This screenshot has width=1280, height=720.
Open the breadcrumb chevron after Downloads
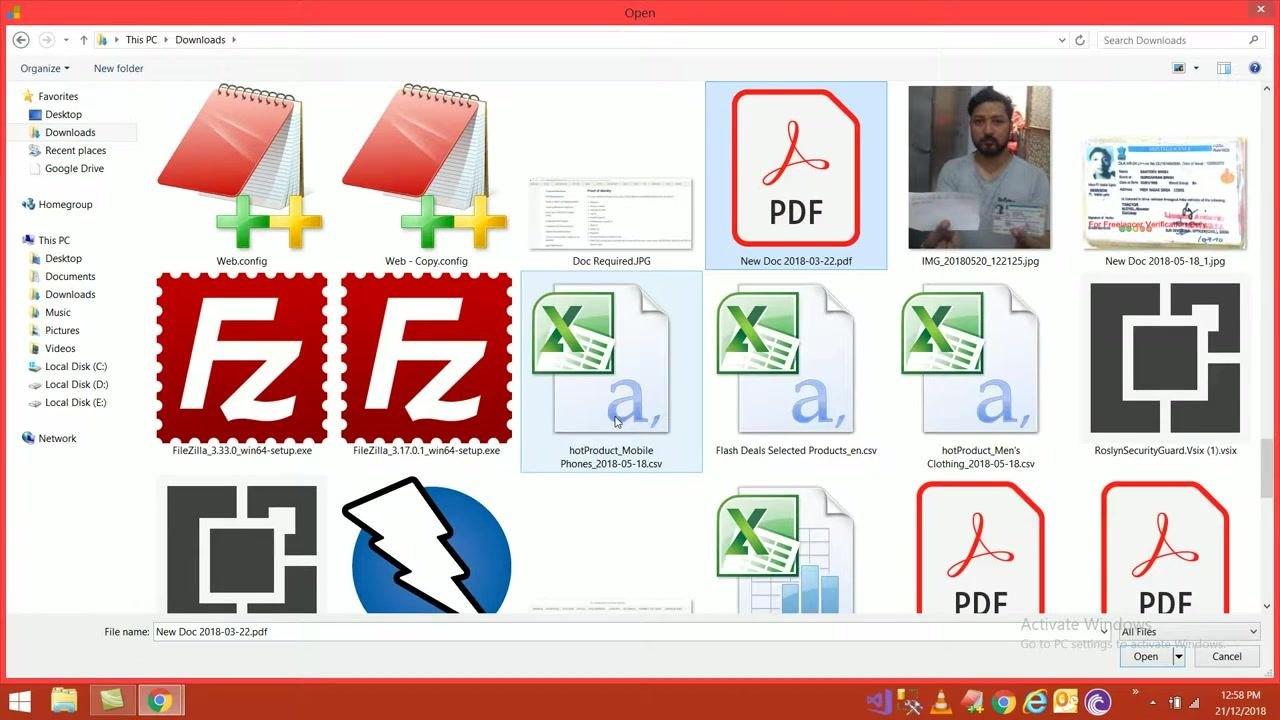[234, 40]
